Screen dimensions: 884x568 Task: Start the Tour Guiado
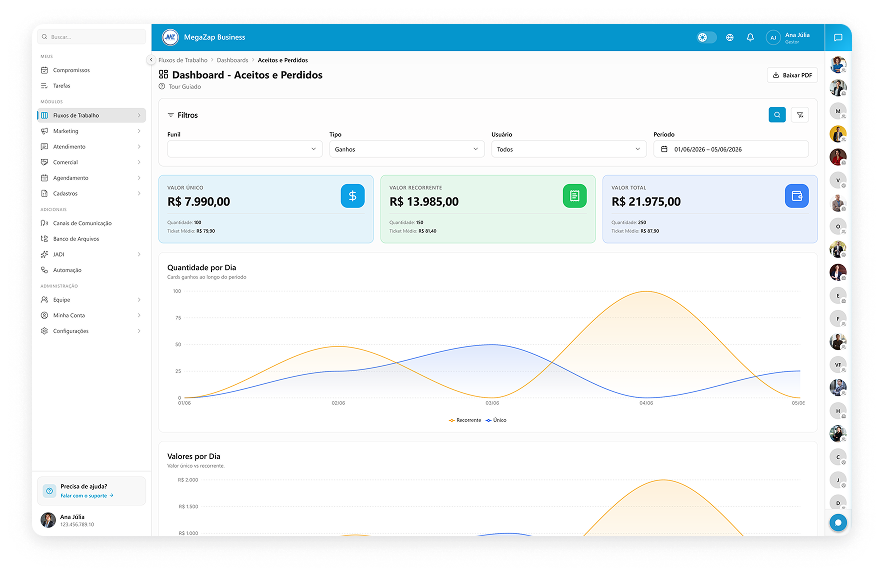tap(180, 86)
